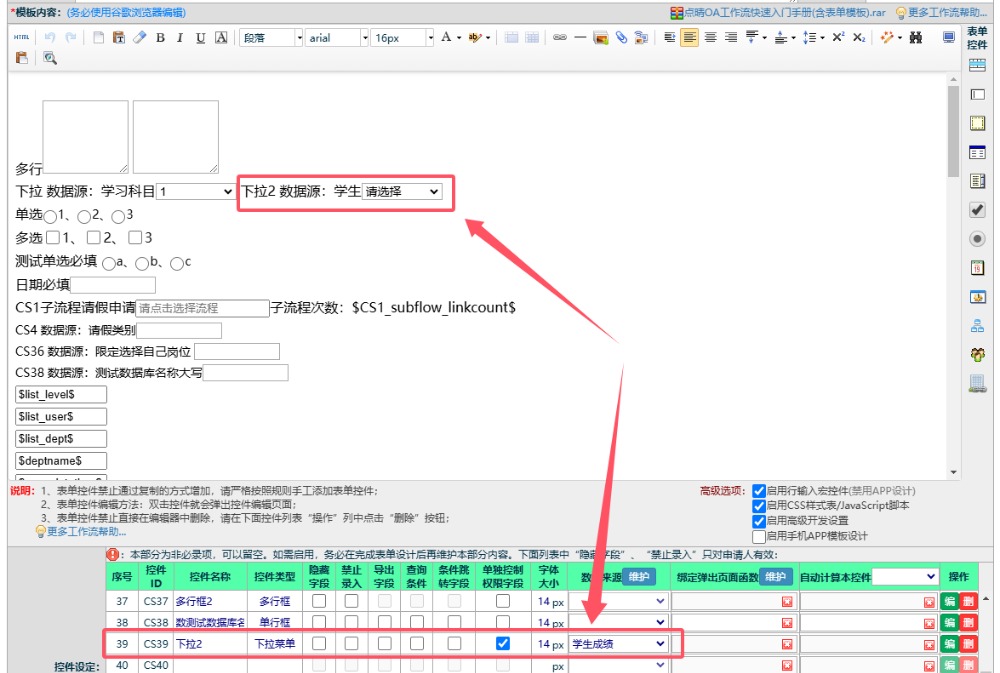Expand the 学生 请选择 dropdown in the form
This screenshot has height=673, width=1000.
401,191
